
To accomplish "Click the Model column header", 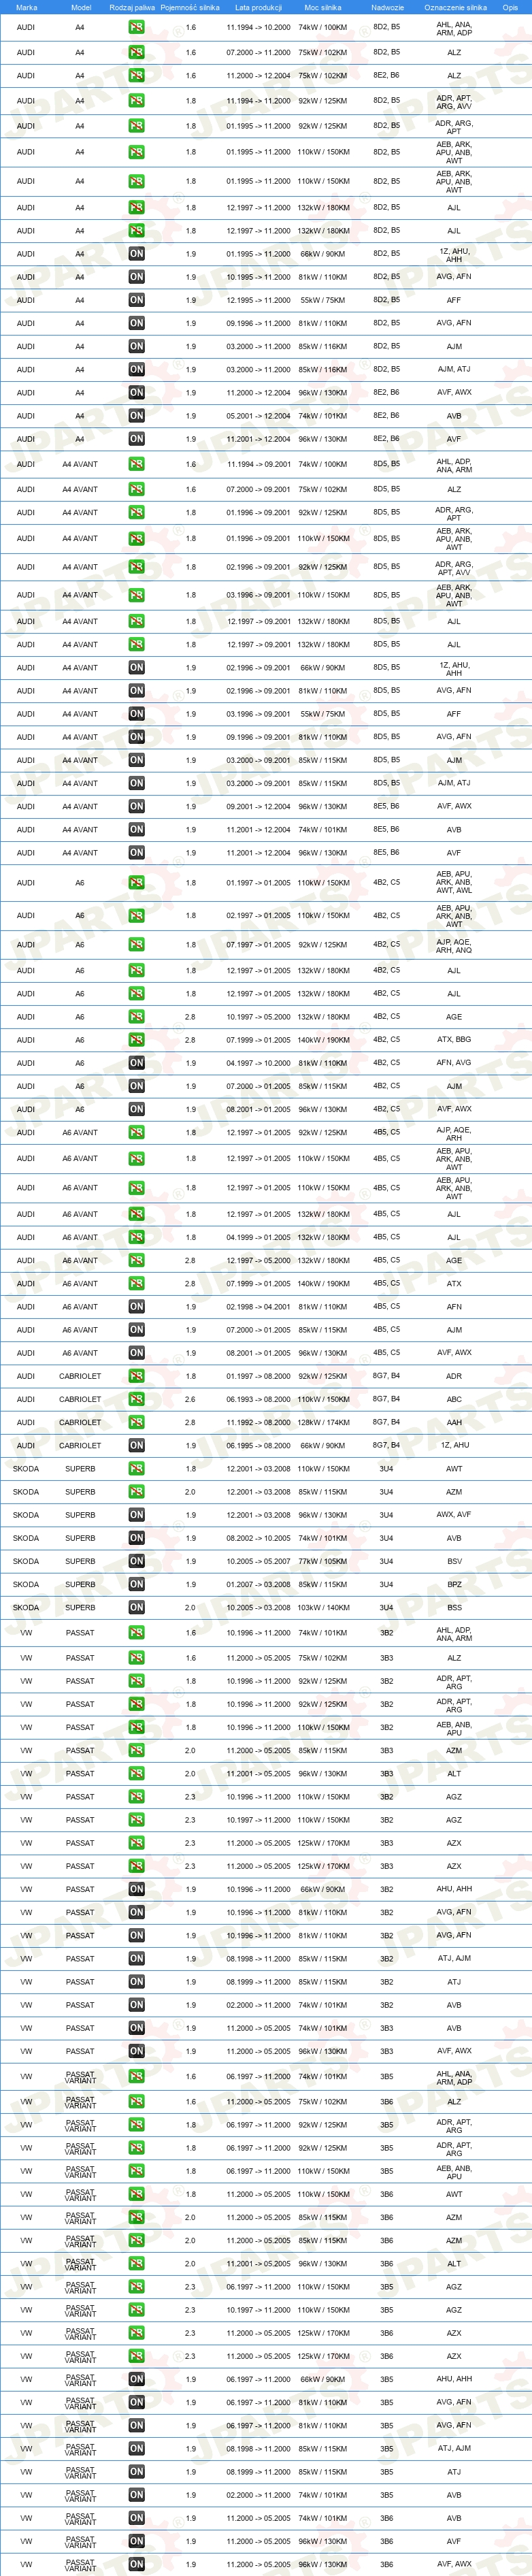I will tap(81, 7).
